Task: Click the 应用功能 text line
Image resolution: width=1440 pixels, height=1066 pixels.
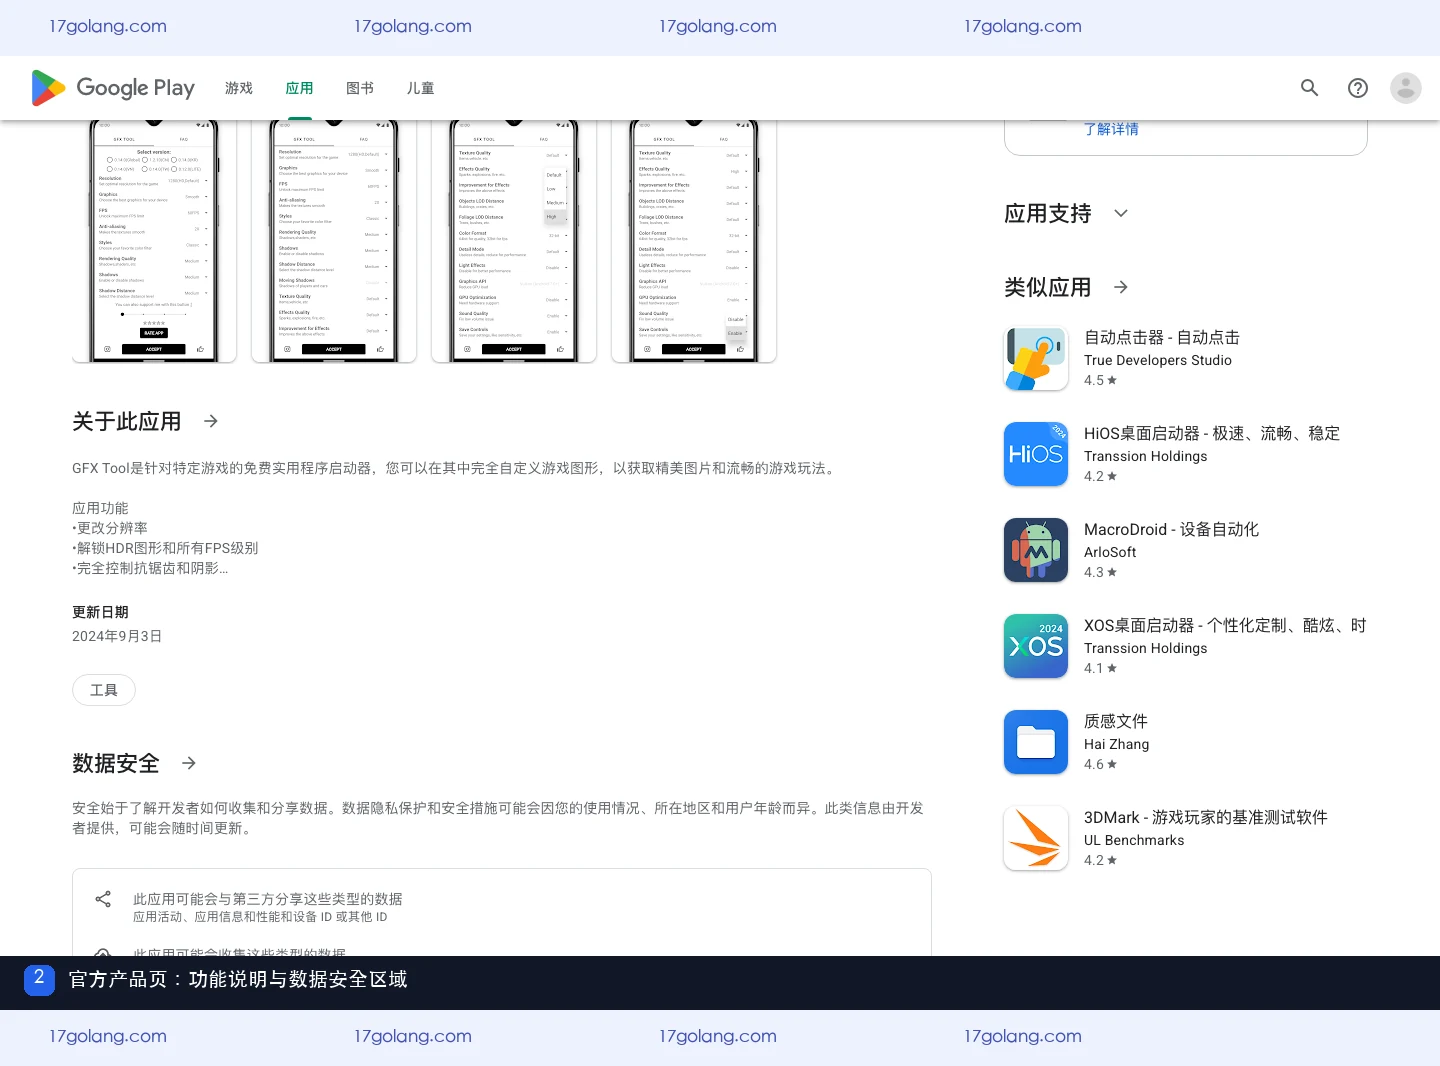Action: point(100,508)
